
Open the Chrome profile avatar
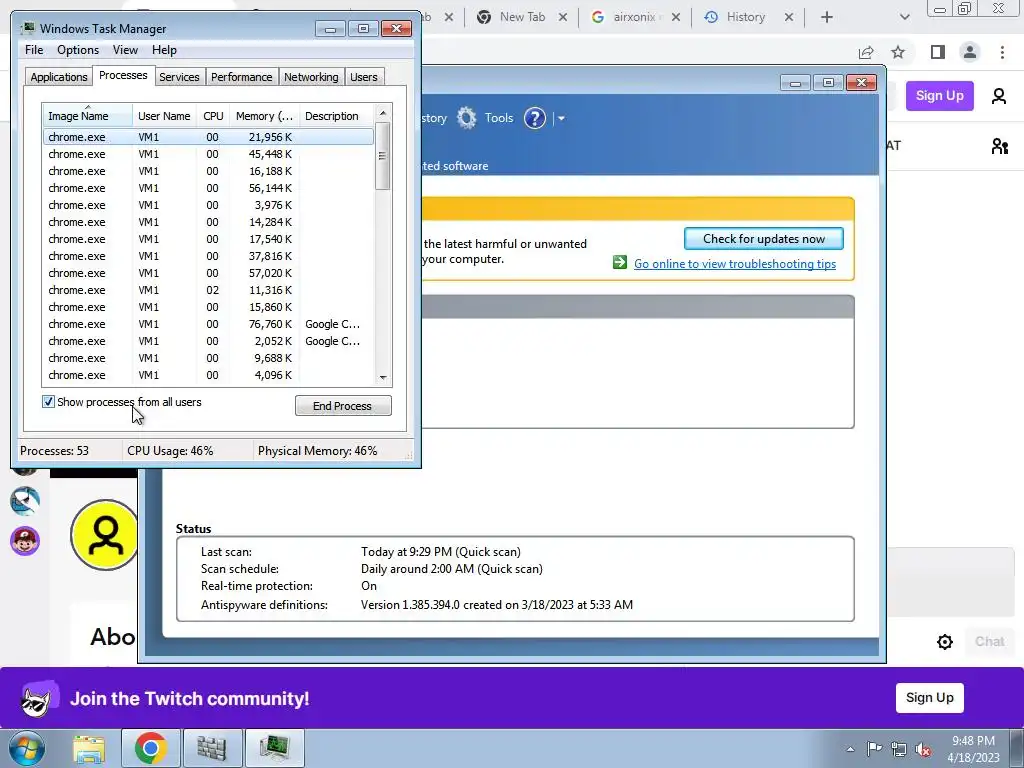pos(970,52)
